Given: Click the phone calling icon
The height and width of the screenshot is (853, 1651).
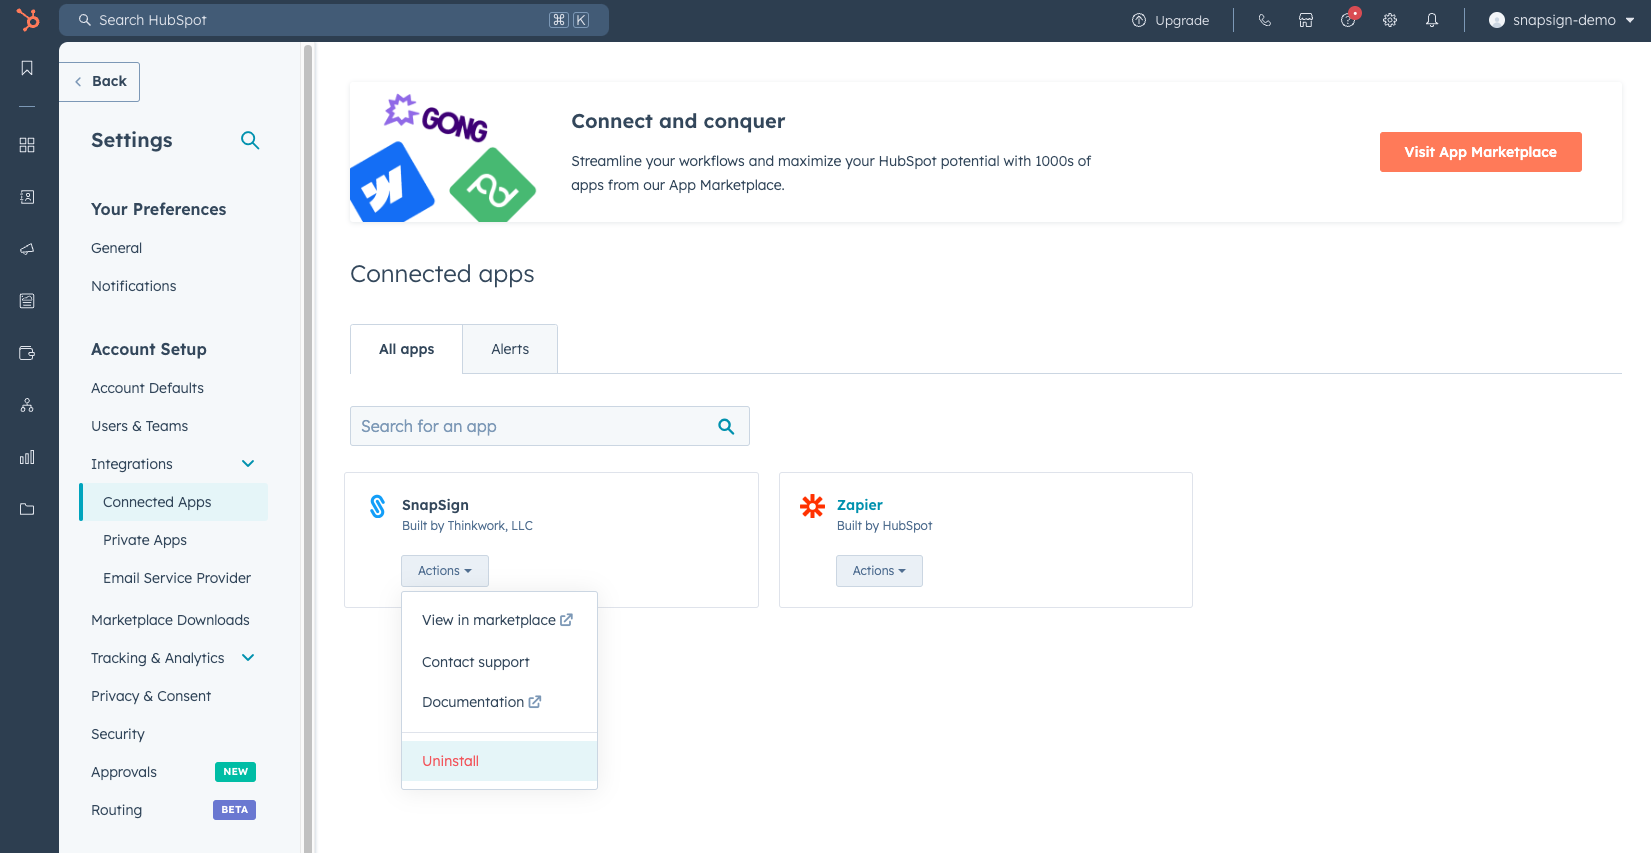Looking at the screenshot, I should (1264, 20).
